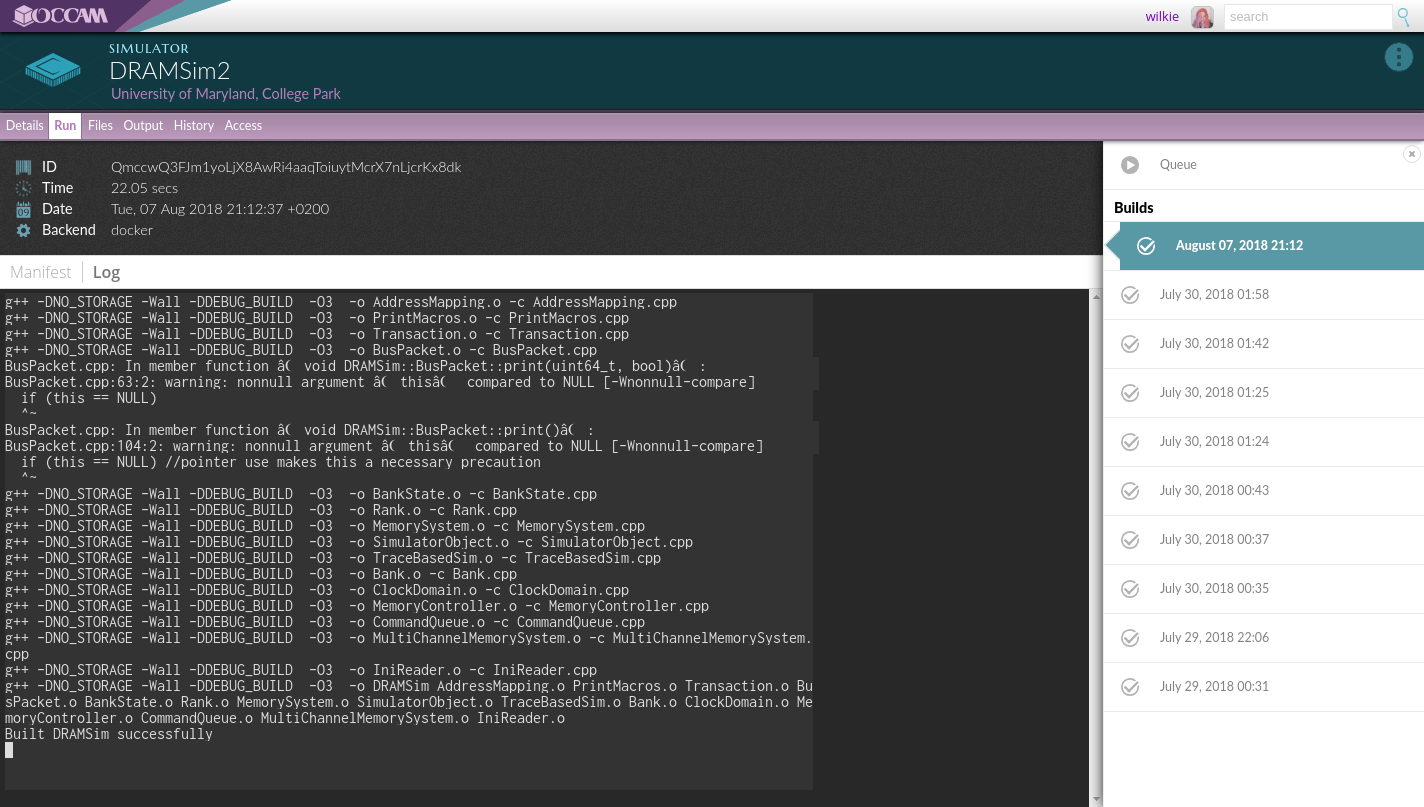Click the DRAMSim2 title heading
Screen dimensions: 1424x807
click(170, 70)
